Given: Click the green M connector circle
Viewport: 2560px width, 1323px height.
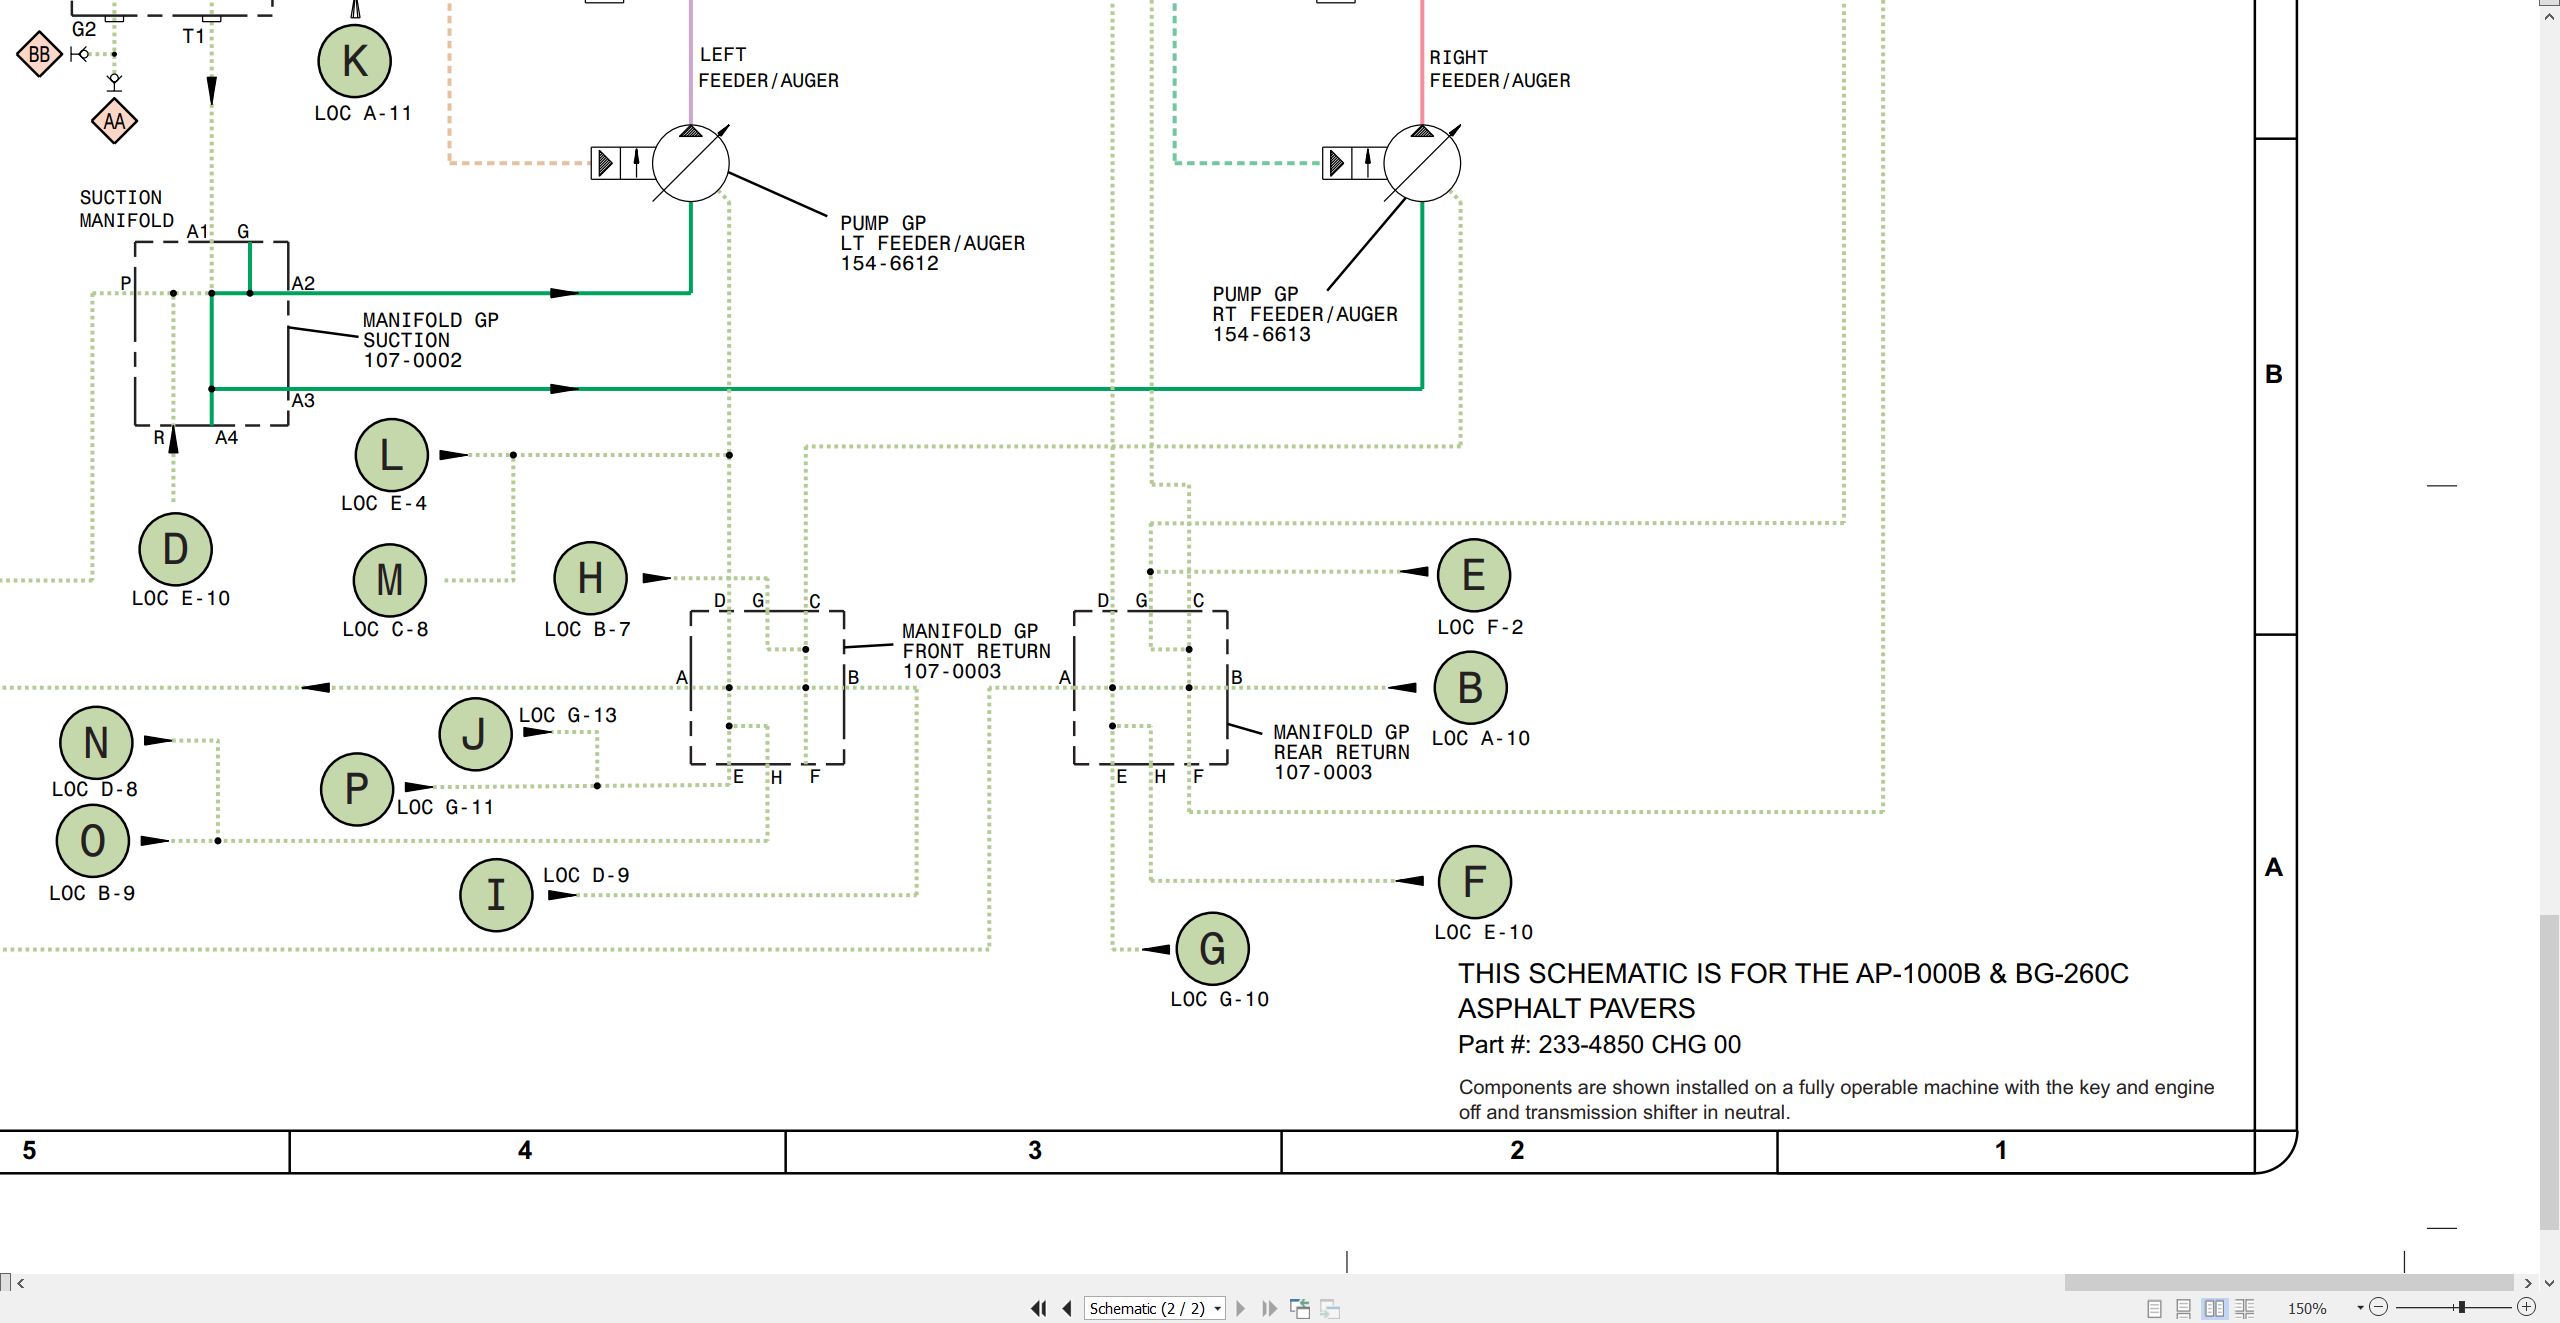Looking at the screenshot, I should (389, 580).
